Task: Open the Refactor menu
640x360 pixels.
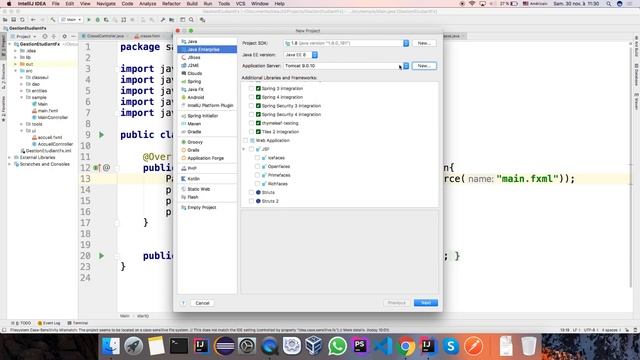Action: point(171,4)
